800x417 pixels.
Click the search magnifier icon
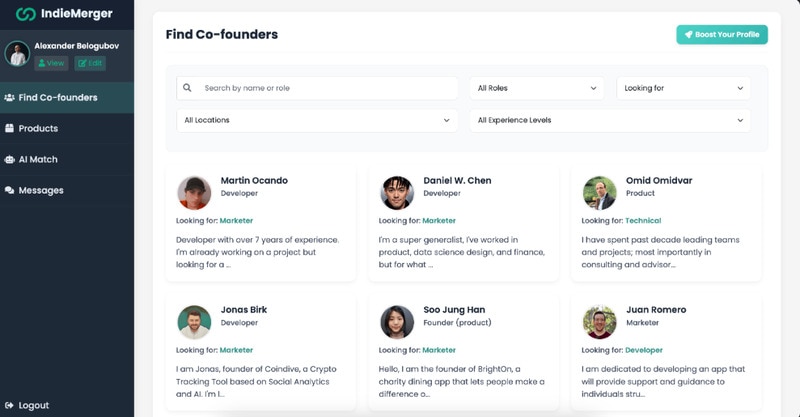pyautogui.click(x=187, y=88)
